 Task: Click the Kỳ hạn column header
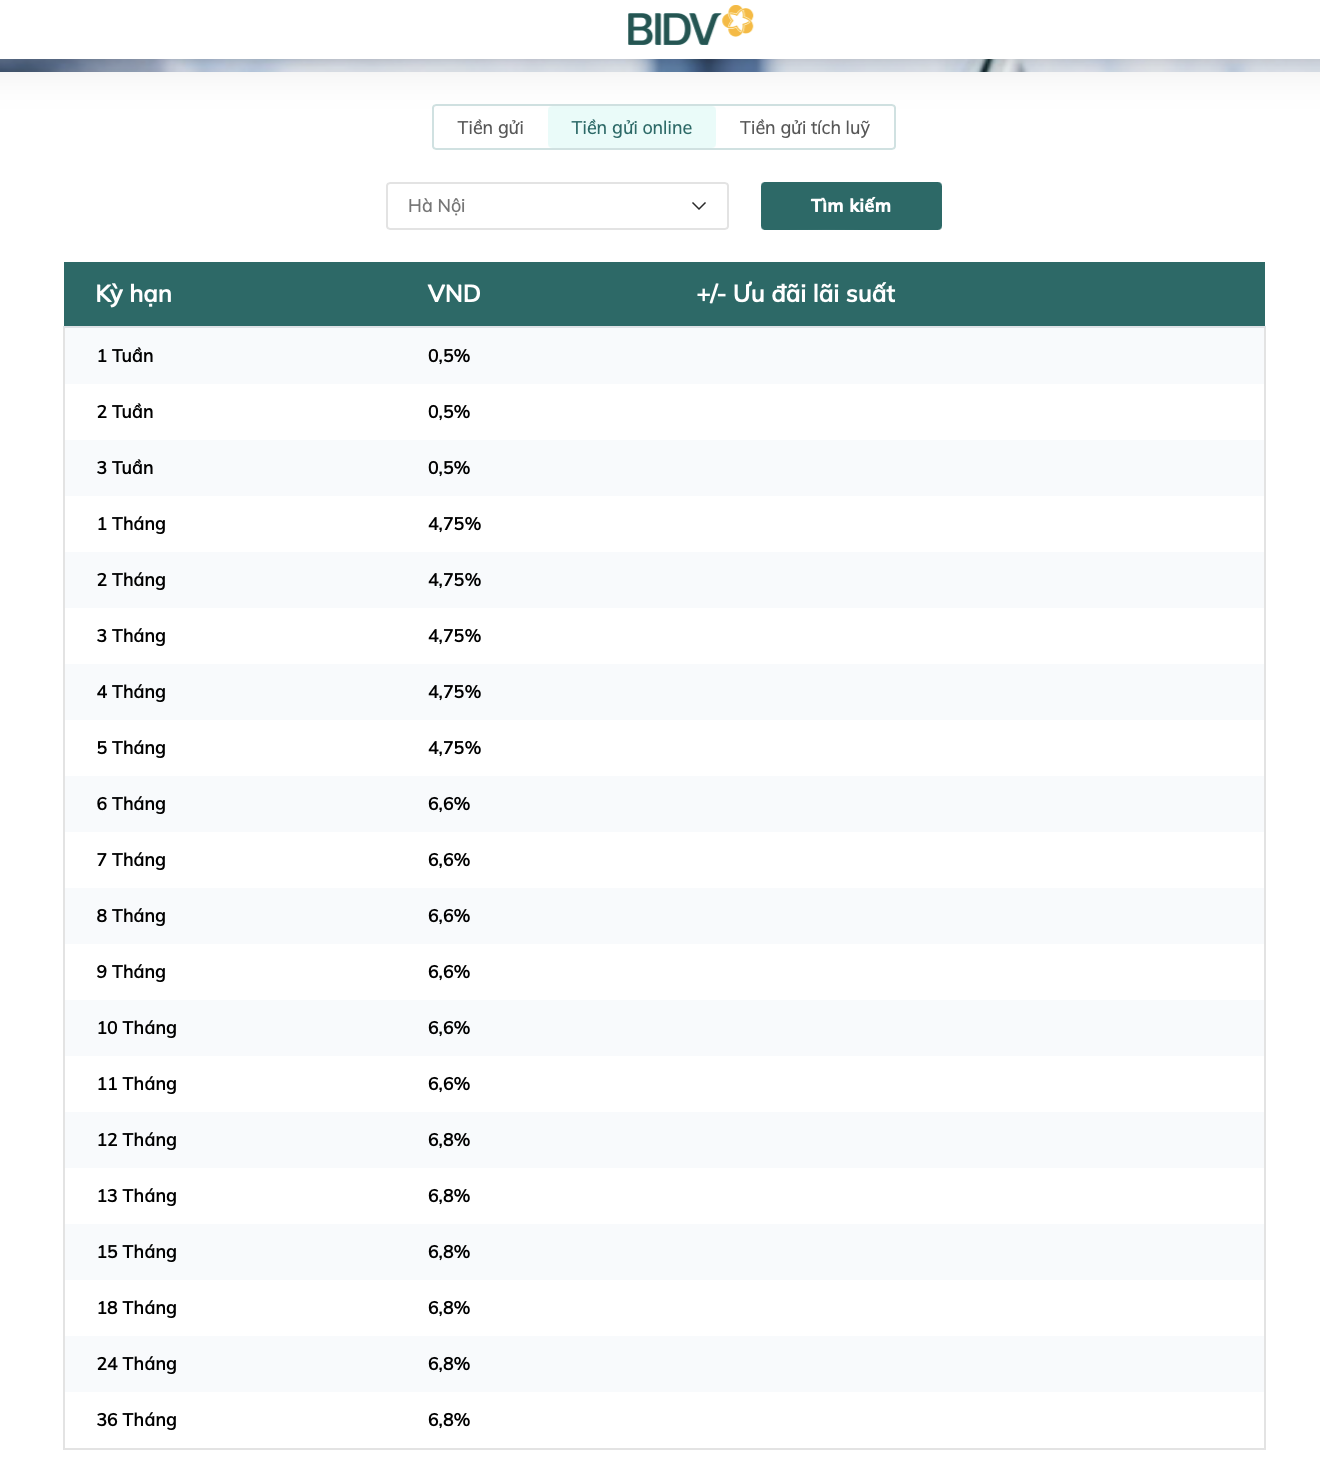[134, 294]
